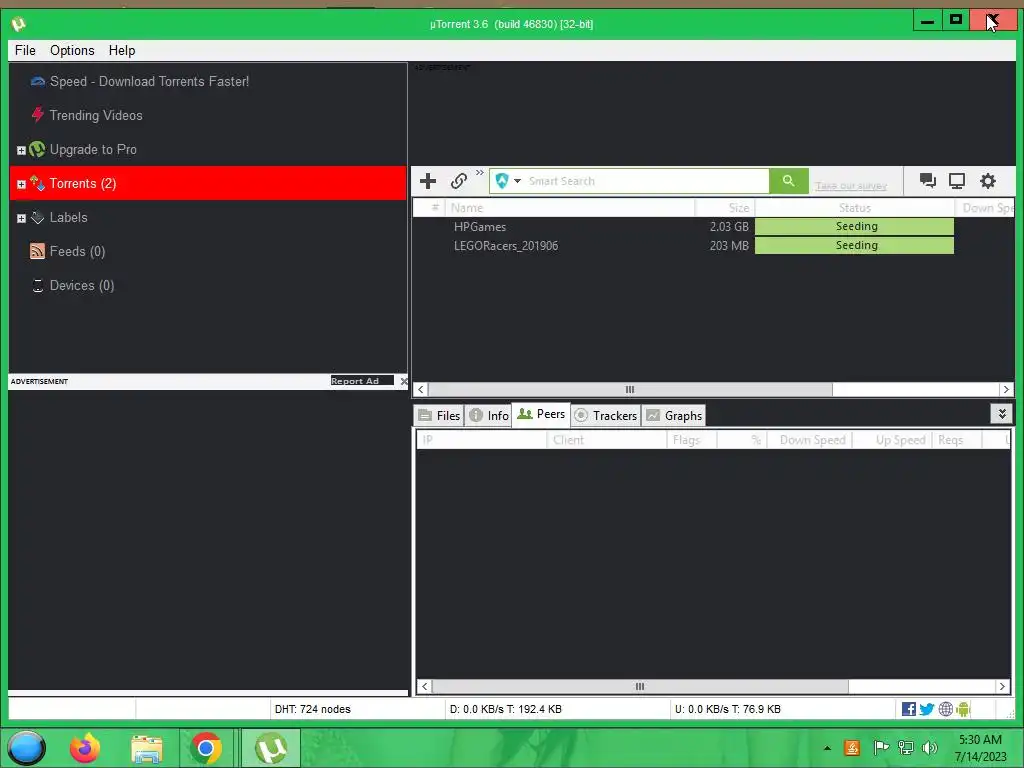The height and width of the screenshot is (768, 1024).
Task: Click the Add Torrent plus icon
Action: click(x=428, y=181)
